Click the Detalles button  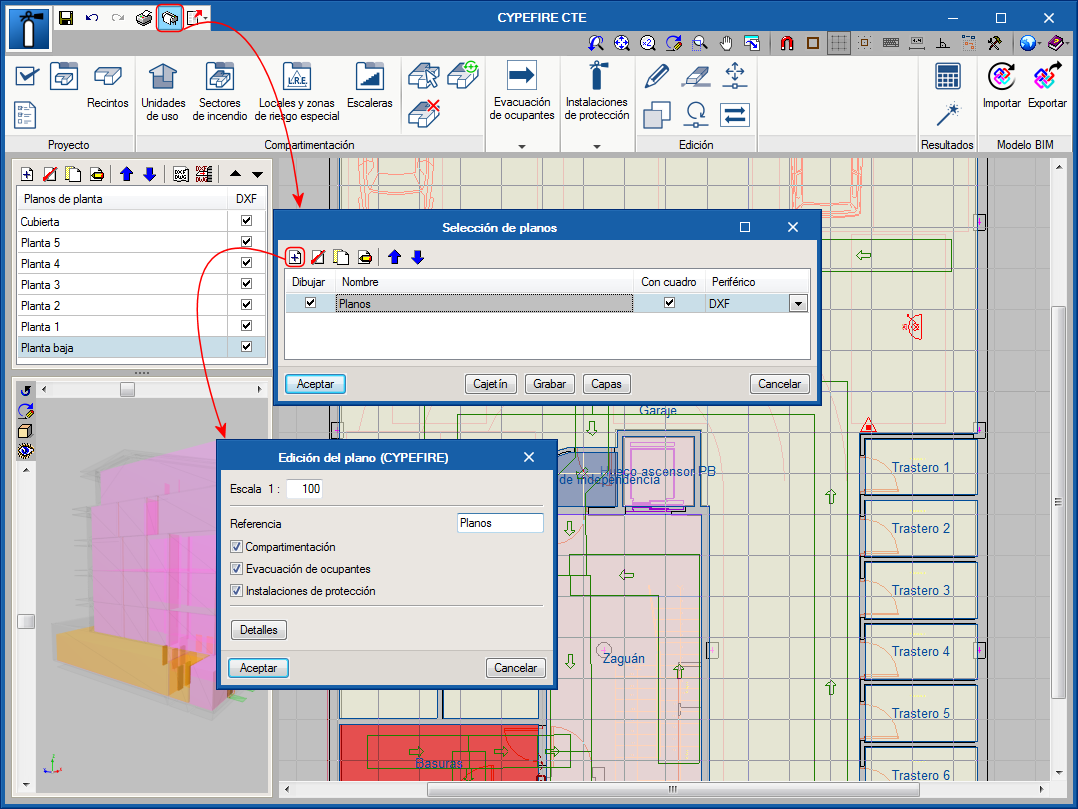pos(258,630)
